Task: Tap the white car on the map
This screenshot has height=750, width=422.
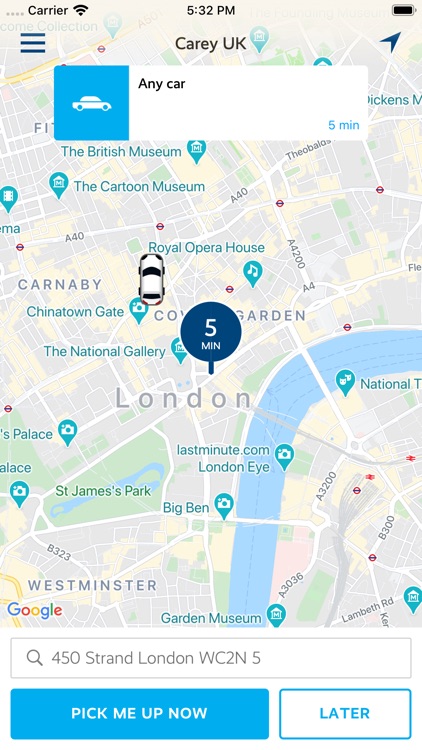Action: click(152, 279)
